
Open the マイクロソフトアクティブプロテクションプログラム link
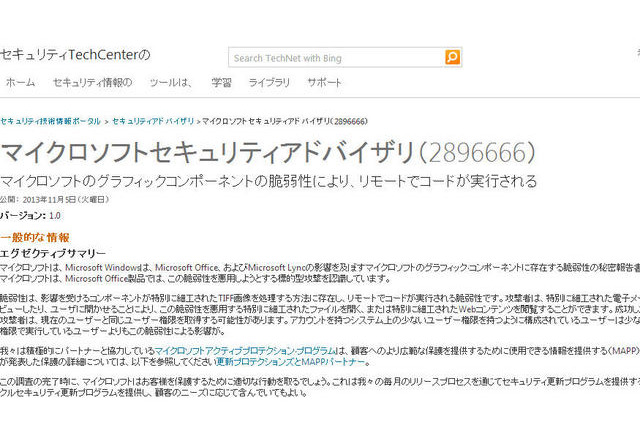[x=245, y=351]
